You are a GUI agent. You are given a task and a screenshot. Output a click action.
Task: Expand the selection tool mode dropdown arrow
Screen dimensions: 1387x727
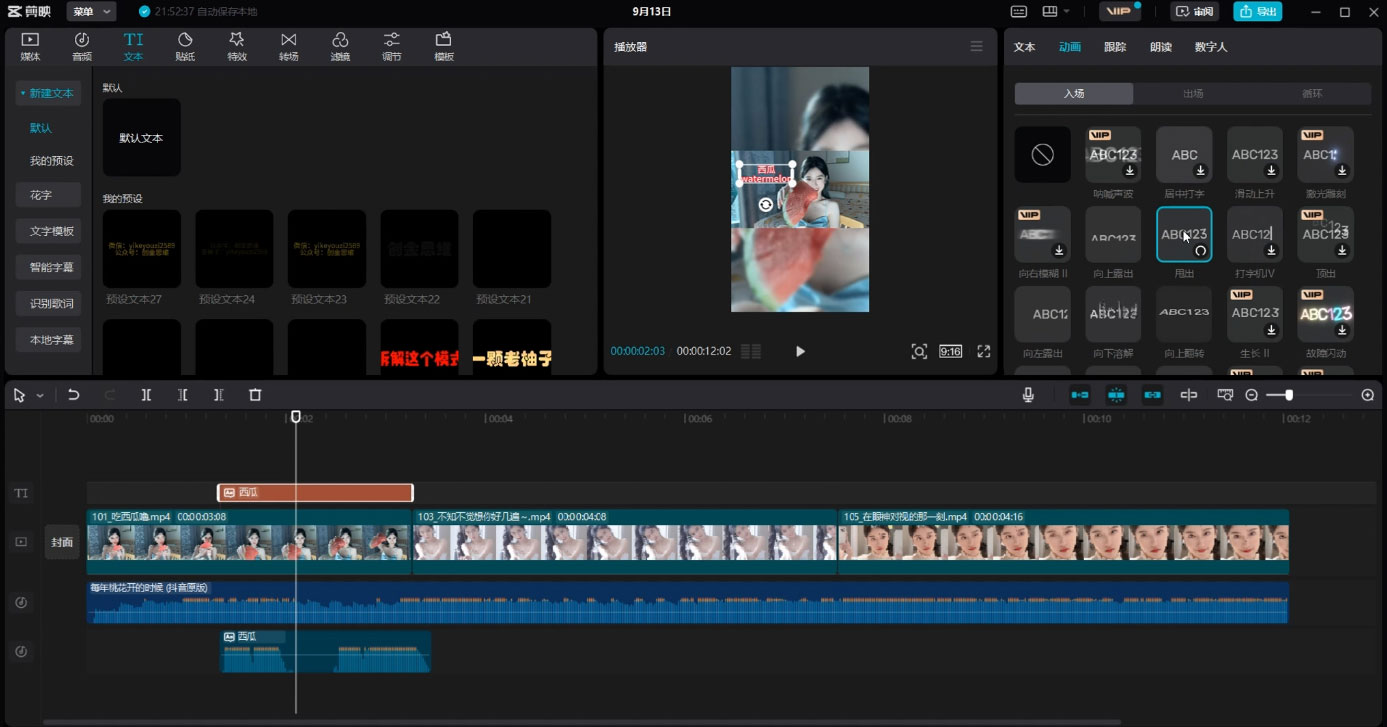pyautogui.click(x=40, y=396)
